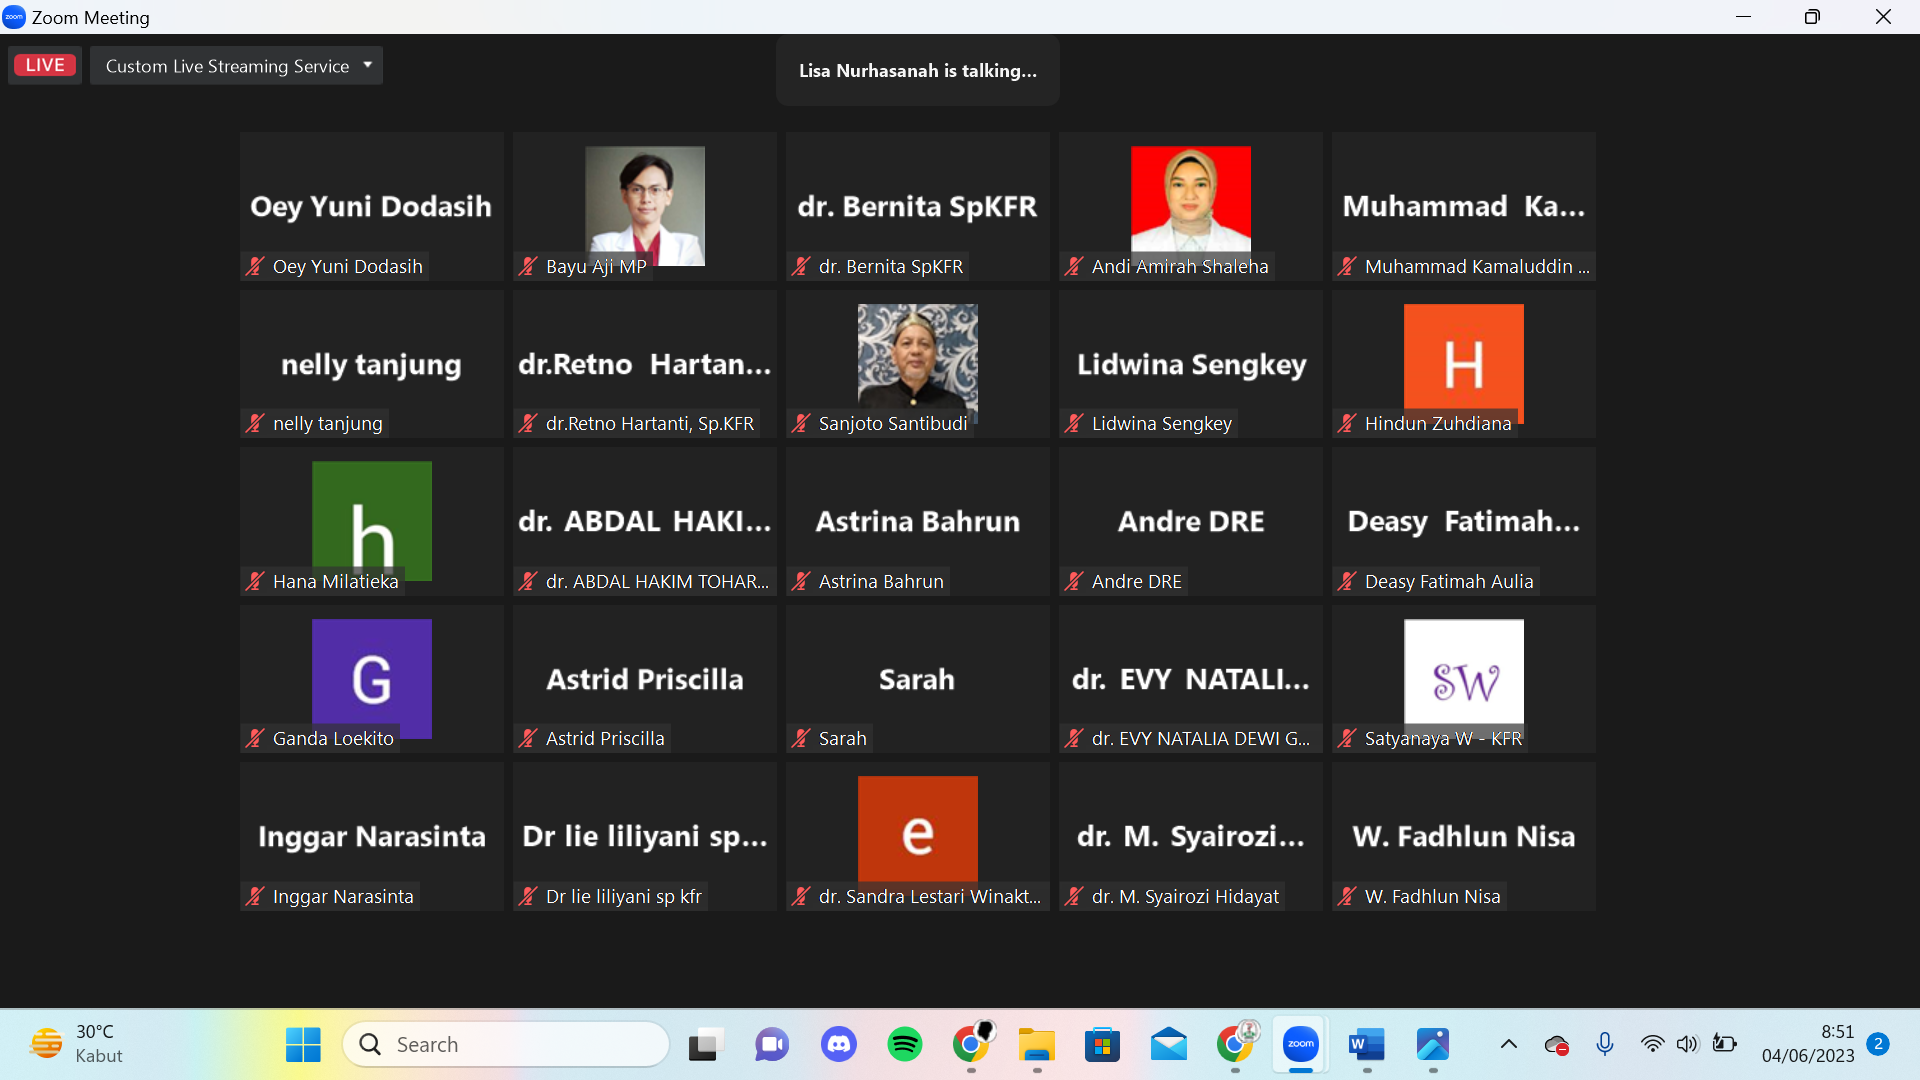This screenshot has height=1080, width=1920.
Task: Click the muted mic icon beside Oey Yuni Dodasih
Action: point(256,266)
